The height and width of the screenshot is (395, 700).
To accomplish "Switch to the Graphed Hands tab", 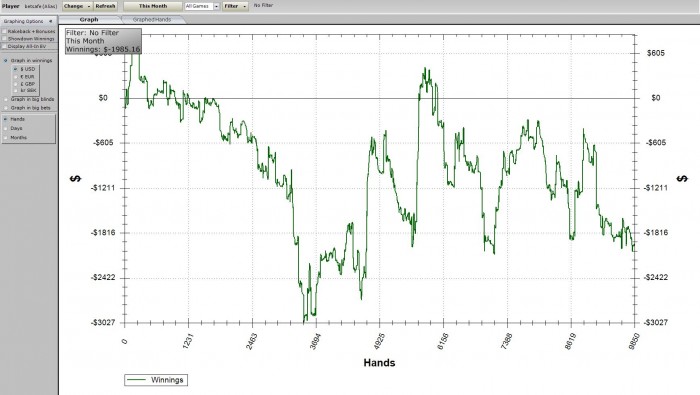I will [152, 20].
